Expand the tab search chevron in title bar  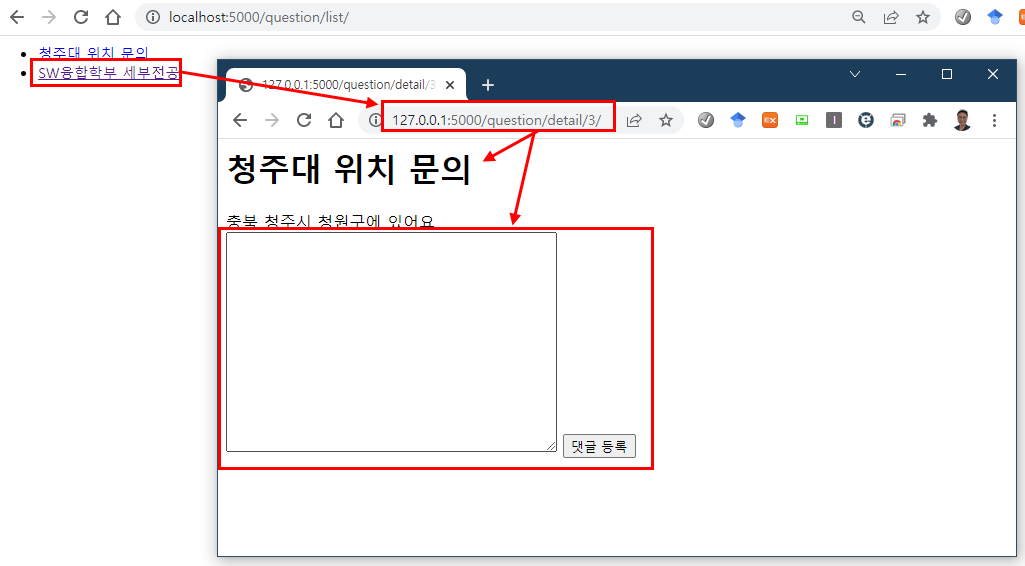pos(854,74)
